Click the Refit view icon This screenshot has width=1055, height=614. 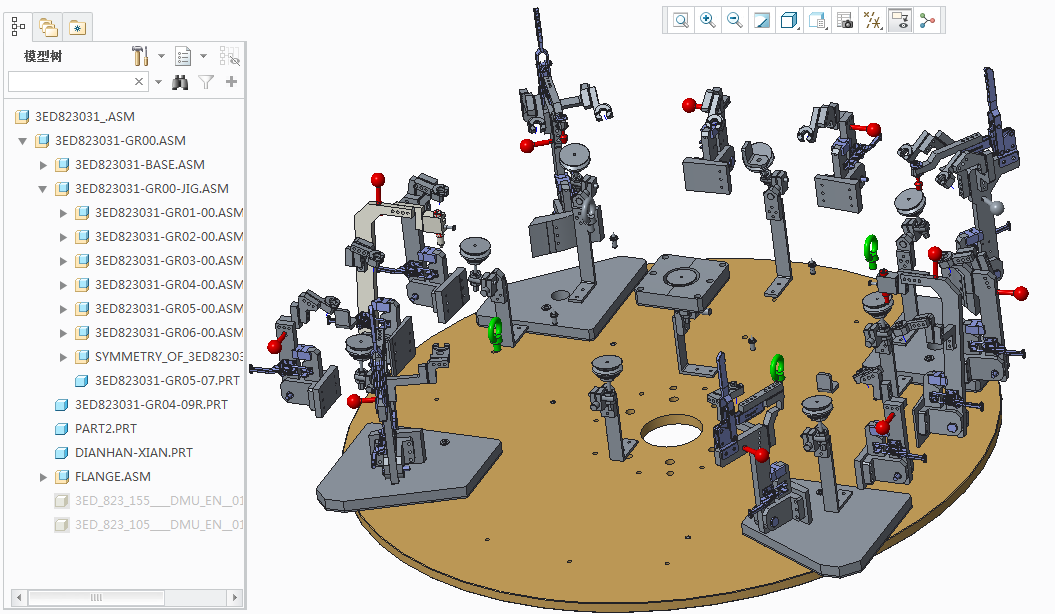tap(681, 20)
